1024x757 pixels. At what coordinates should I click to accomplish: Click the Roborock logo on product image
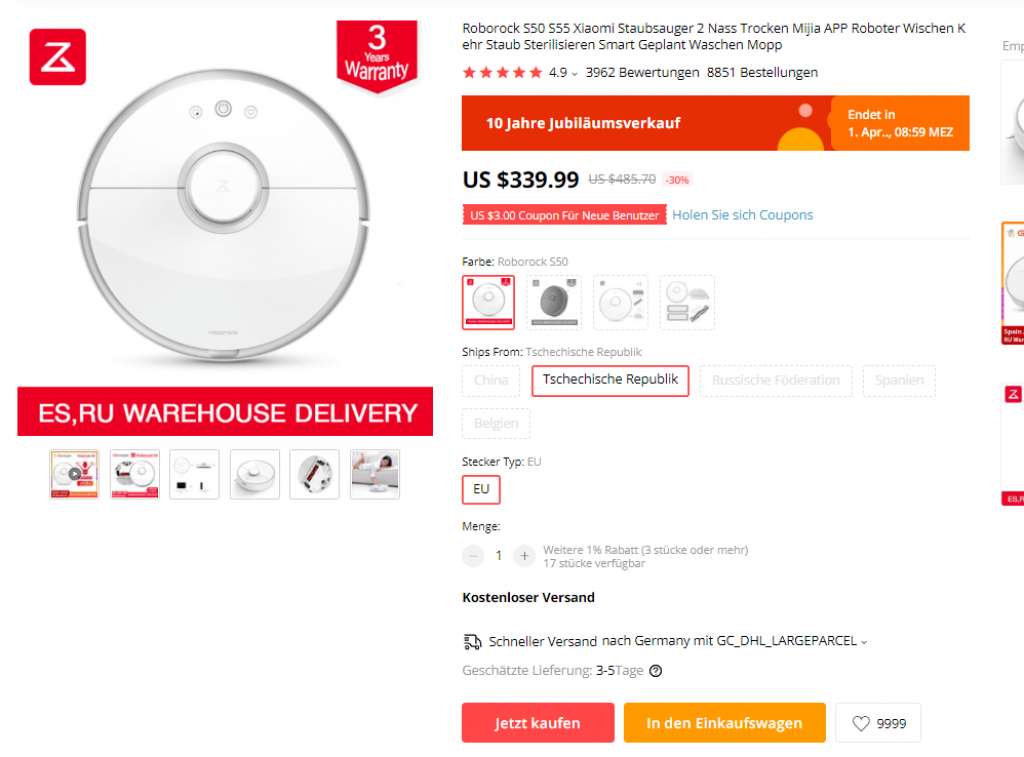click(57, 57)
